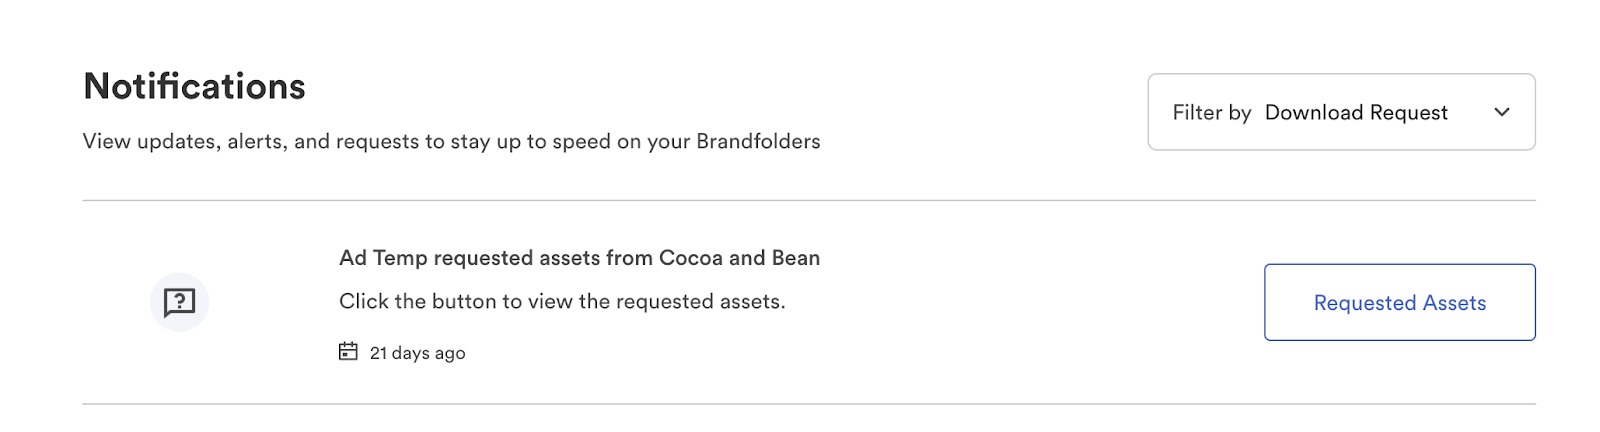Select the Ad Temp requested assets notification title
This screenshot has width=1600, height=432.
579,258
